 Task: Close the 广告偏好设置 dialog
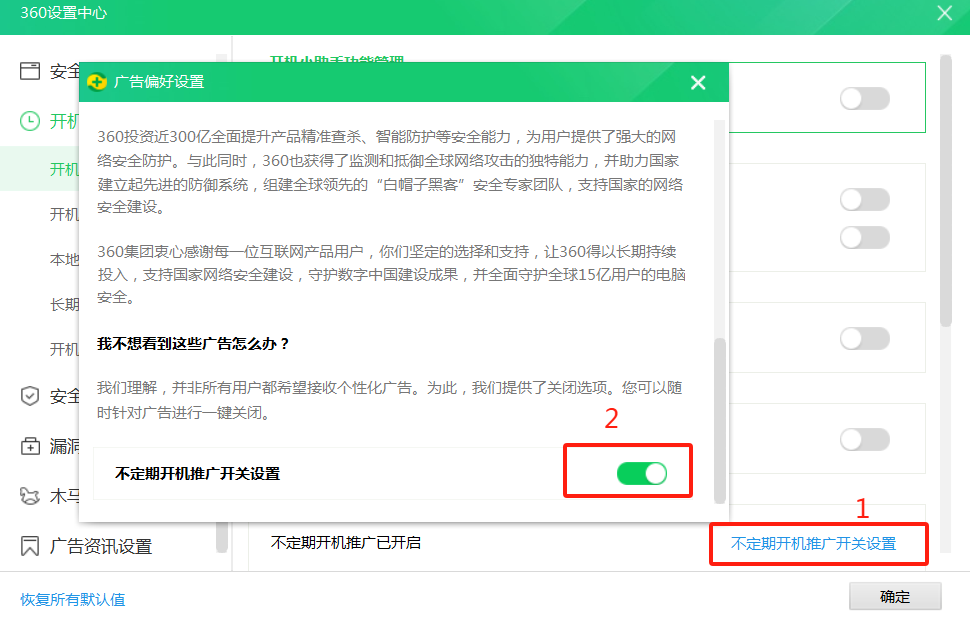(698, 82)
